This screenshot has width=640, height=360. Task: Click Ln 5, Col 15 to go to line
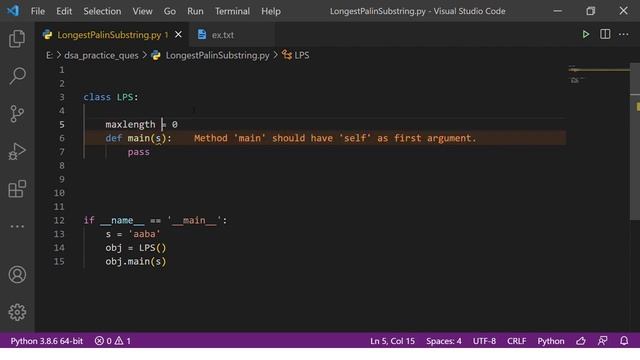(392, 340)
